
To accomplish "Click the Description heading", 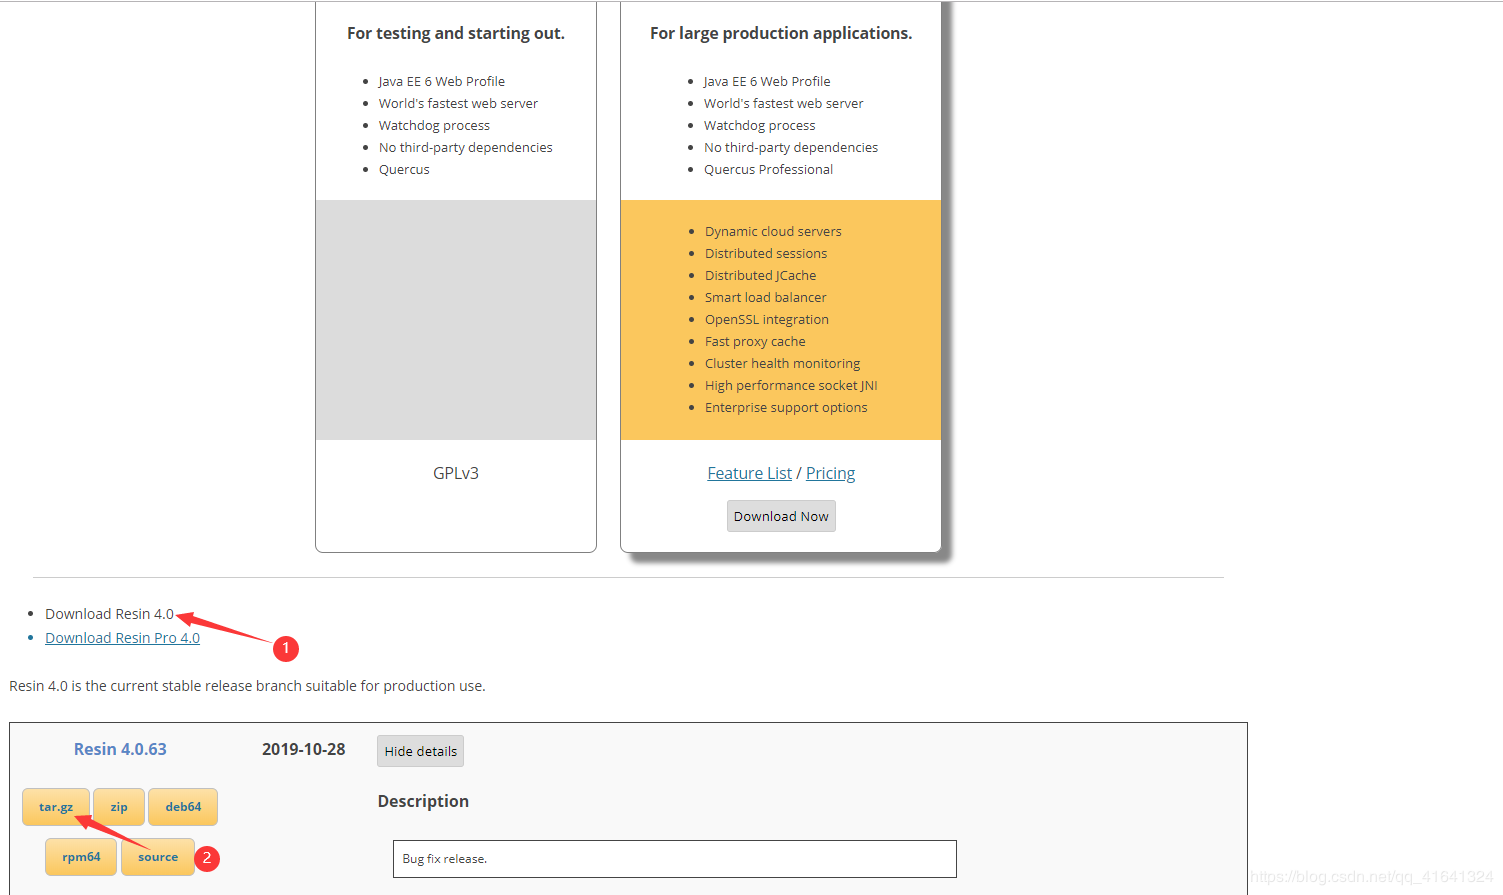I will pos(423,801).
